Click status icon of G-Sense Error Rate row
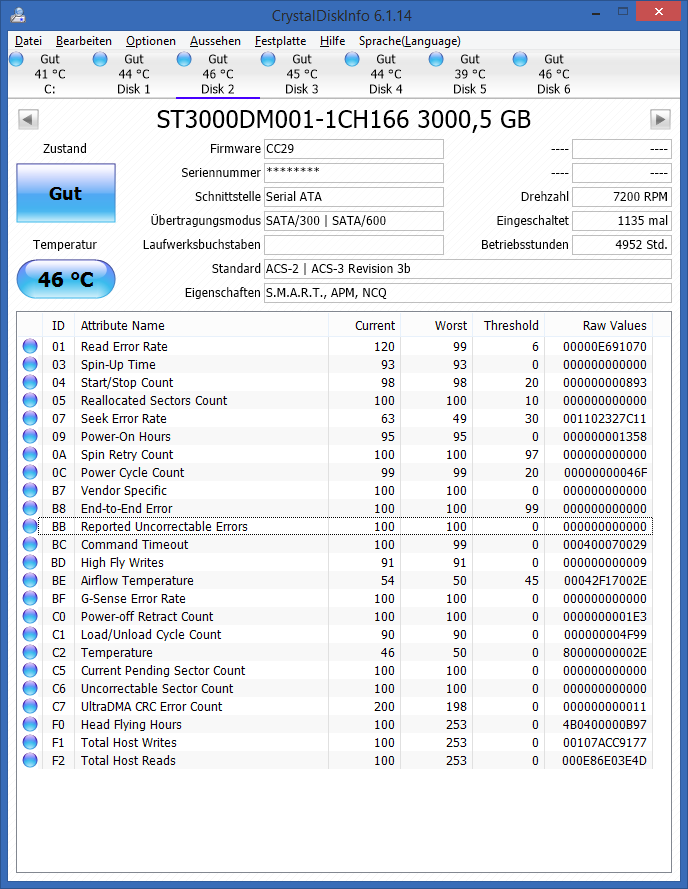 (x=30, y=598)
